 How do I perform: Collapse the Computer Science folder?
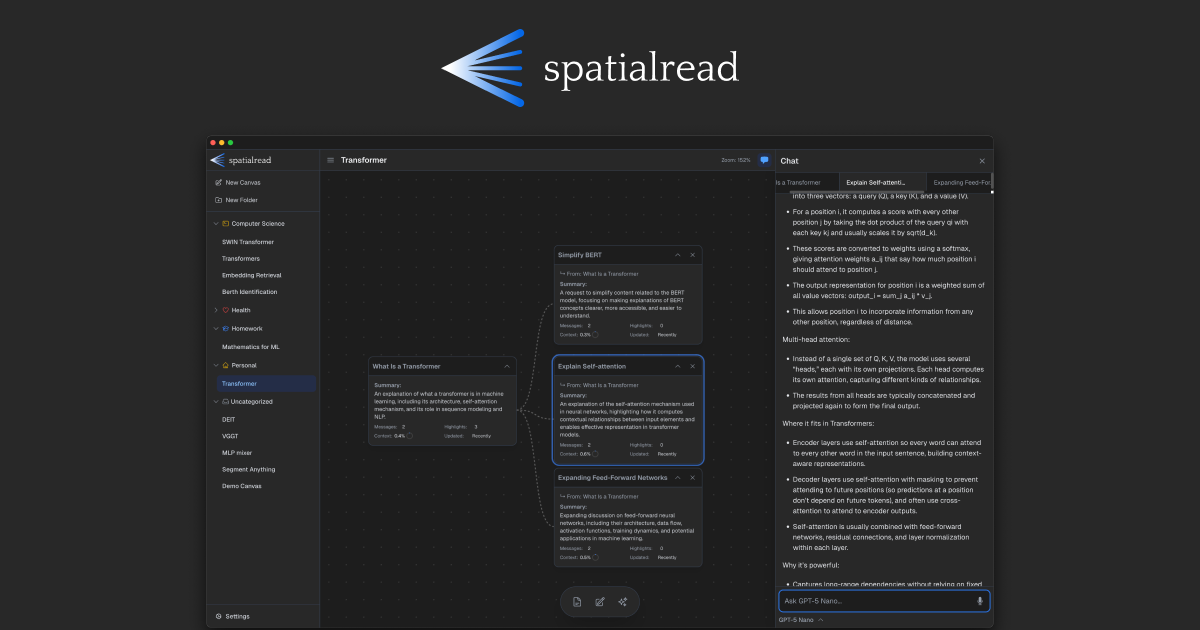pos(214,223)
